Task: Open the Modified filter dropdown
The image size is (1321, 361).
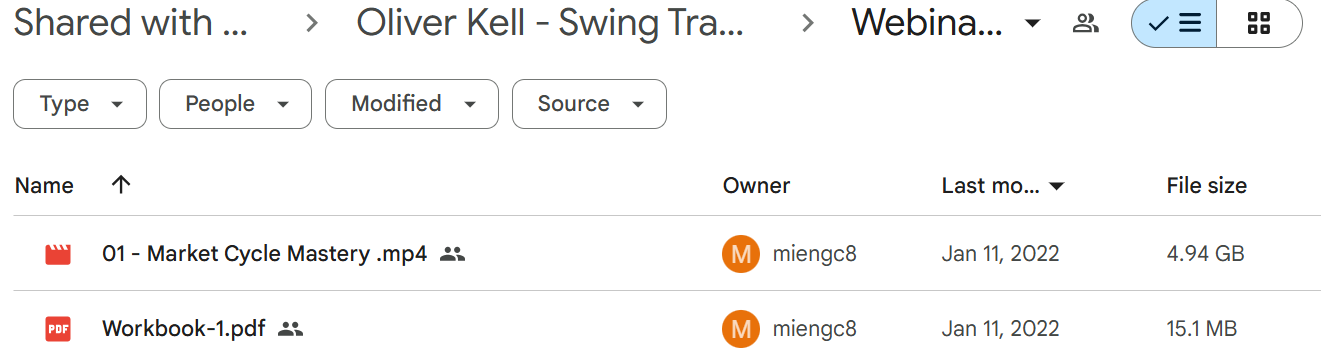Action: [x=412, y=104]
